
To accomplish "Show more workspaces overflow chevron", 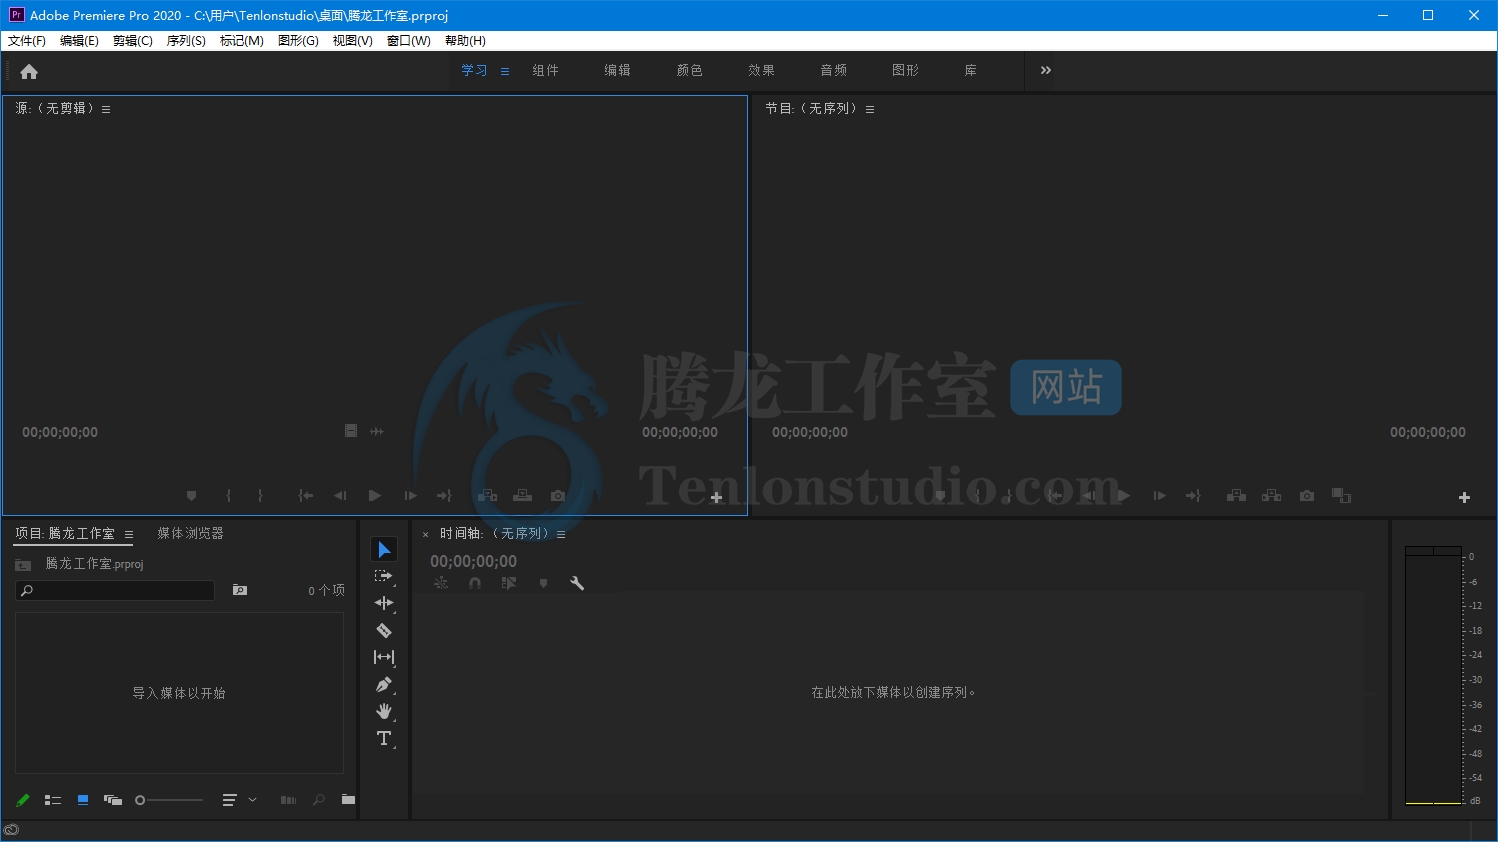I will pos(1046,70).
